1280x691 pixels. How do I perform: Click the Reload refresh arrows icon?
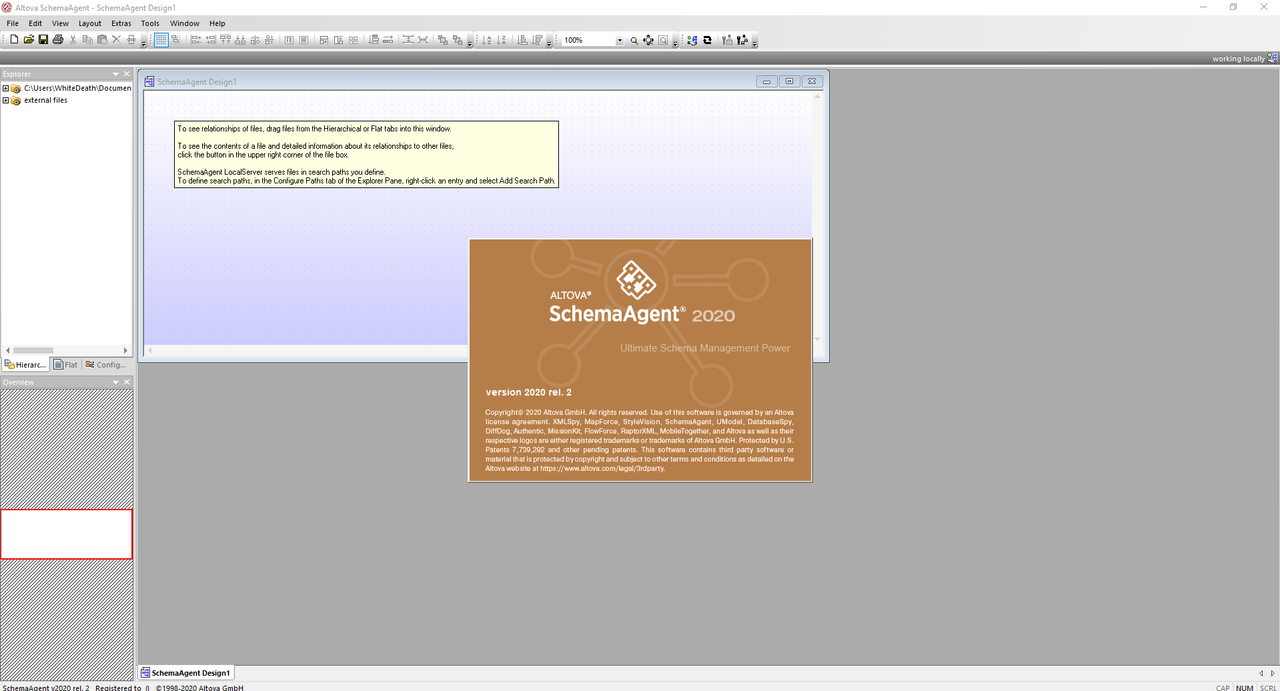[707, 40]
